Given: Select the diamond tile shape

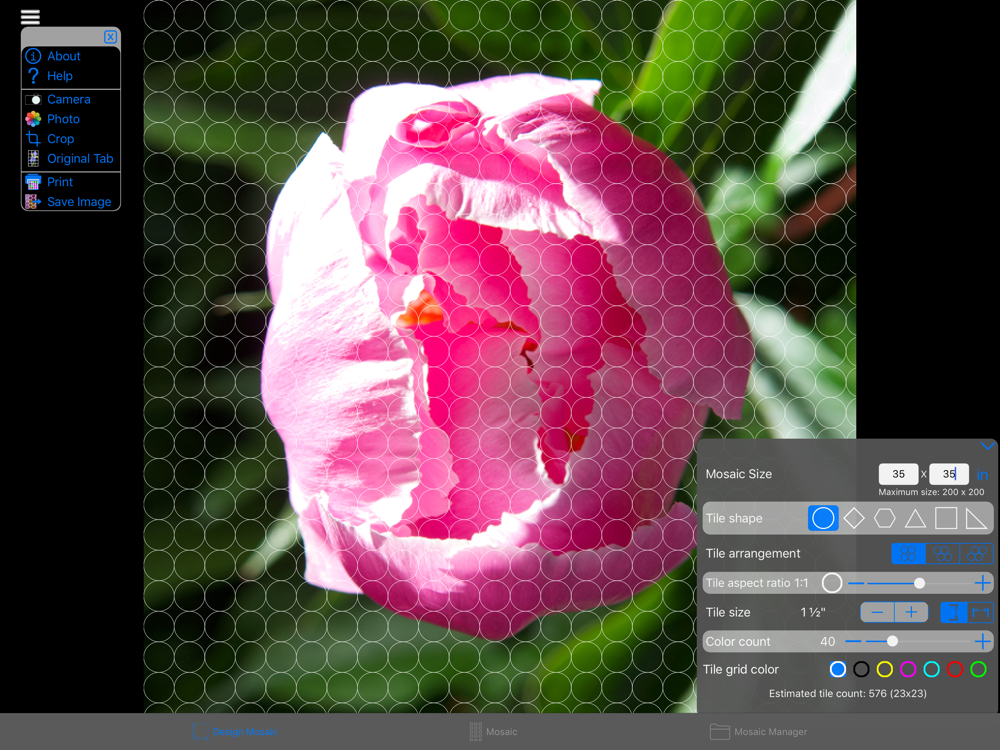Looking at the screenshot, I should pos(854,518).
